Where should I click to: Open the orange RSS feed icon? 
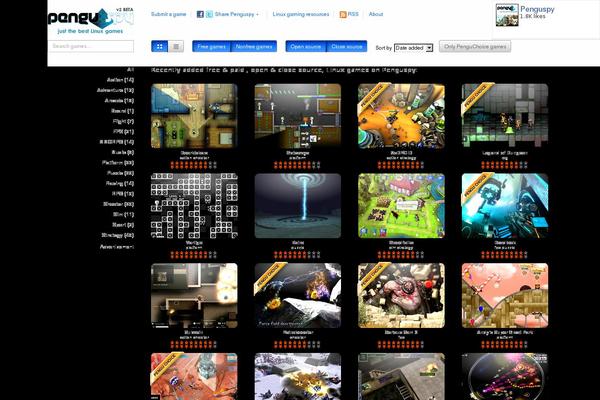pyautogui.click(x=343, y=15)
